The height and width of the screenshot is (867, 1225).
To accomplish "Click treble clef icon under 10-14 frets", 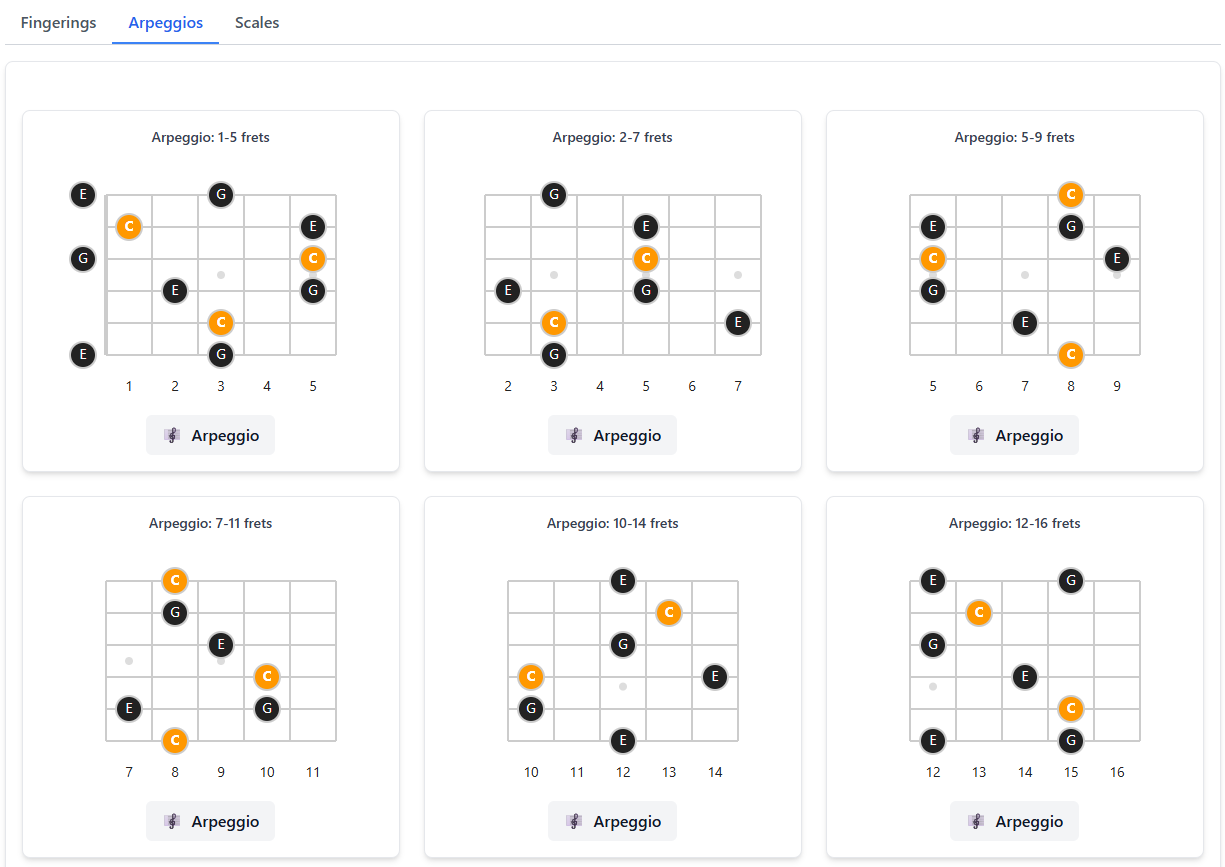I will point(575,821).
